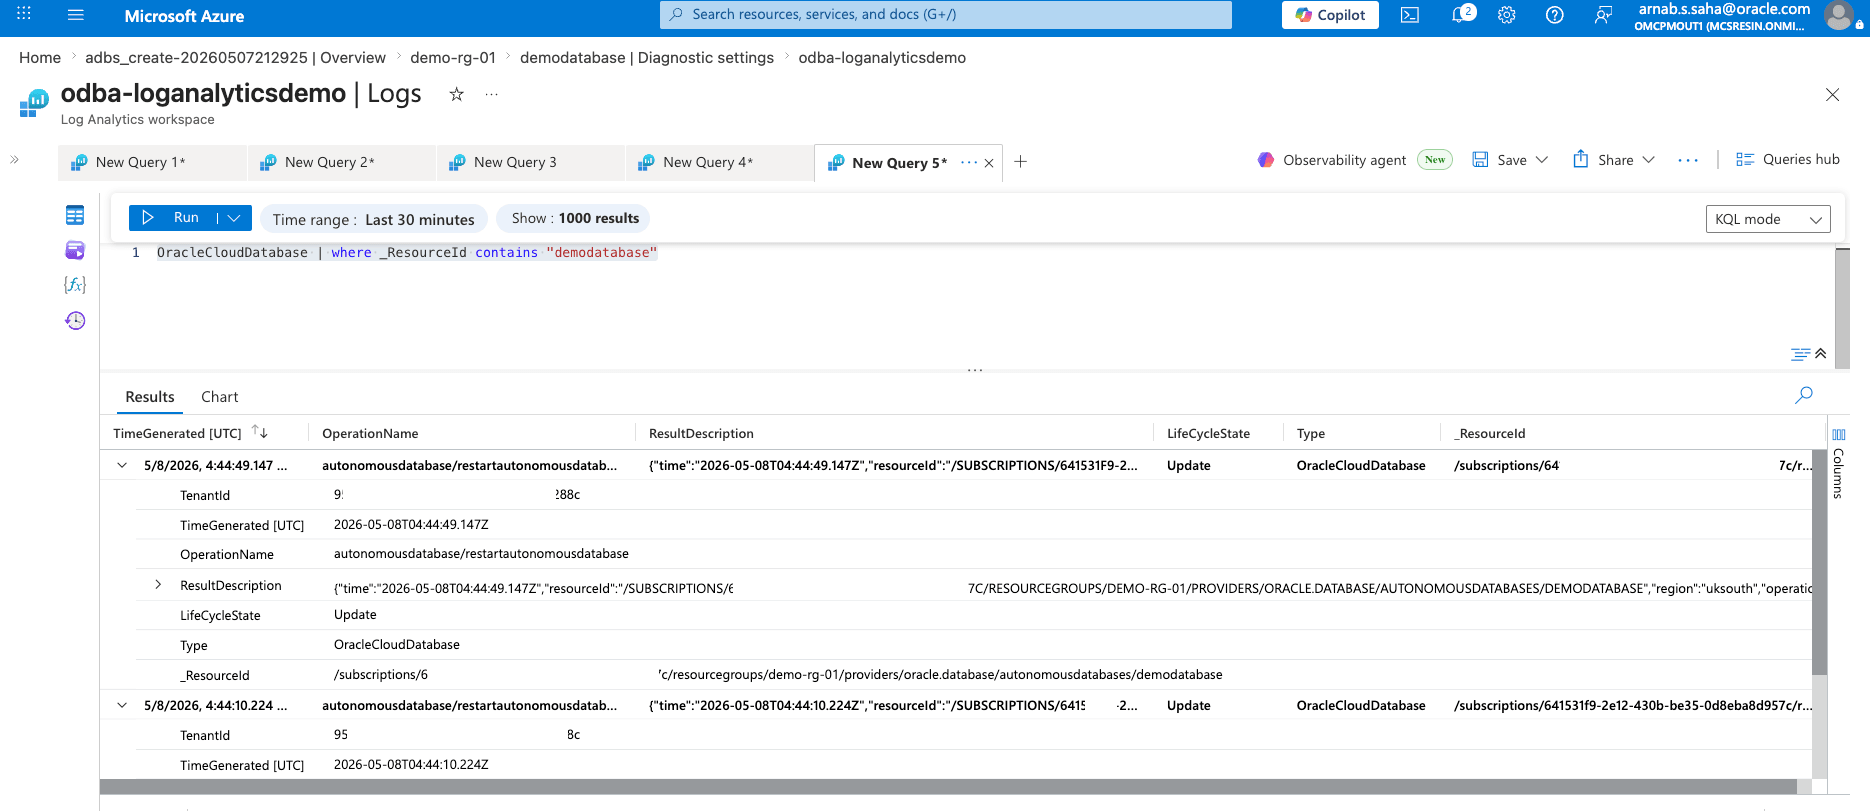
Task: Expand the ResultDescription field
Action: (158, 585)
